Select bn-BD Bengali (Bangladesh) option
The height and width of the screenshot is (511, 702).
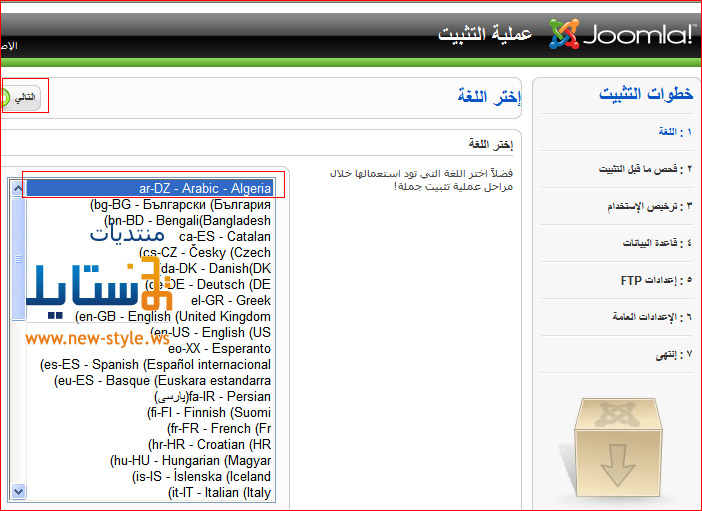pyautogui.click(x=149, y=220)
